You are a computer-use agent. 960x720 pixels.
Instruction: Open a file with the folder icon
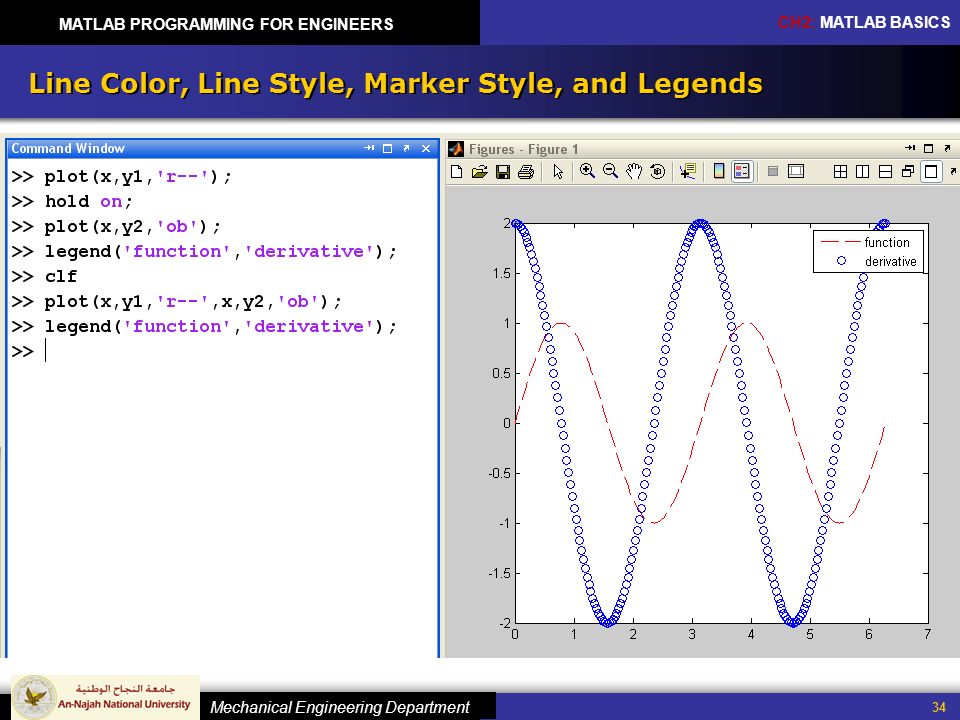pos(479,171)
